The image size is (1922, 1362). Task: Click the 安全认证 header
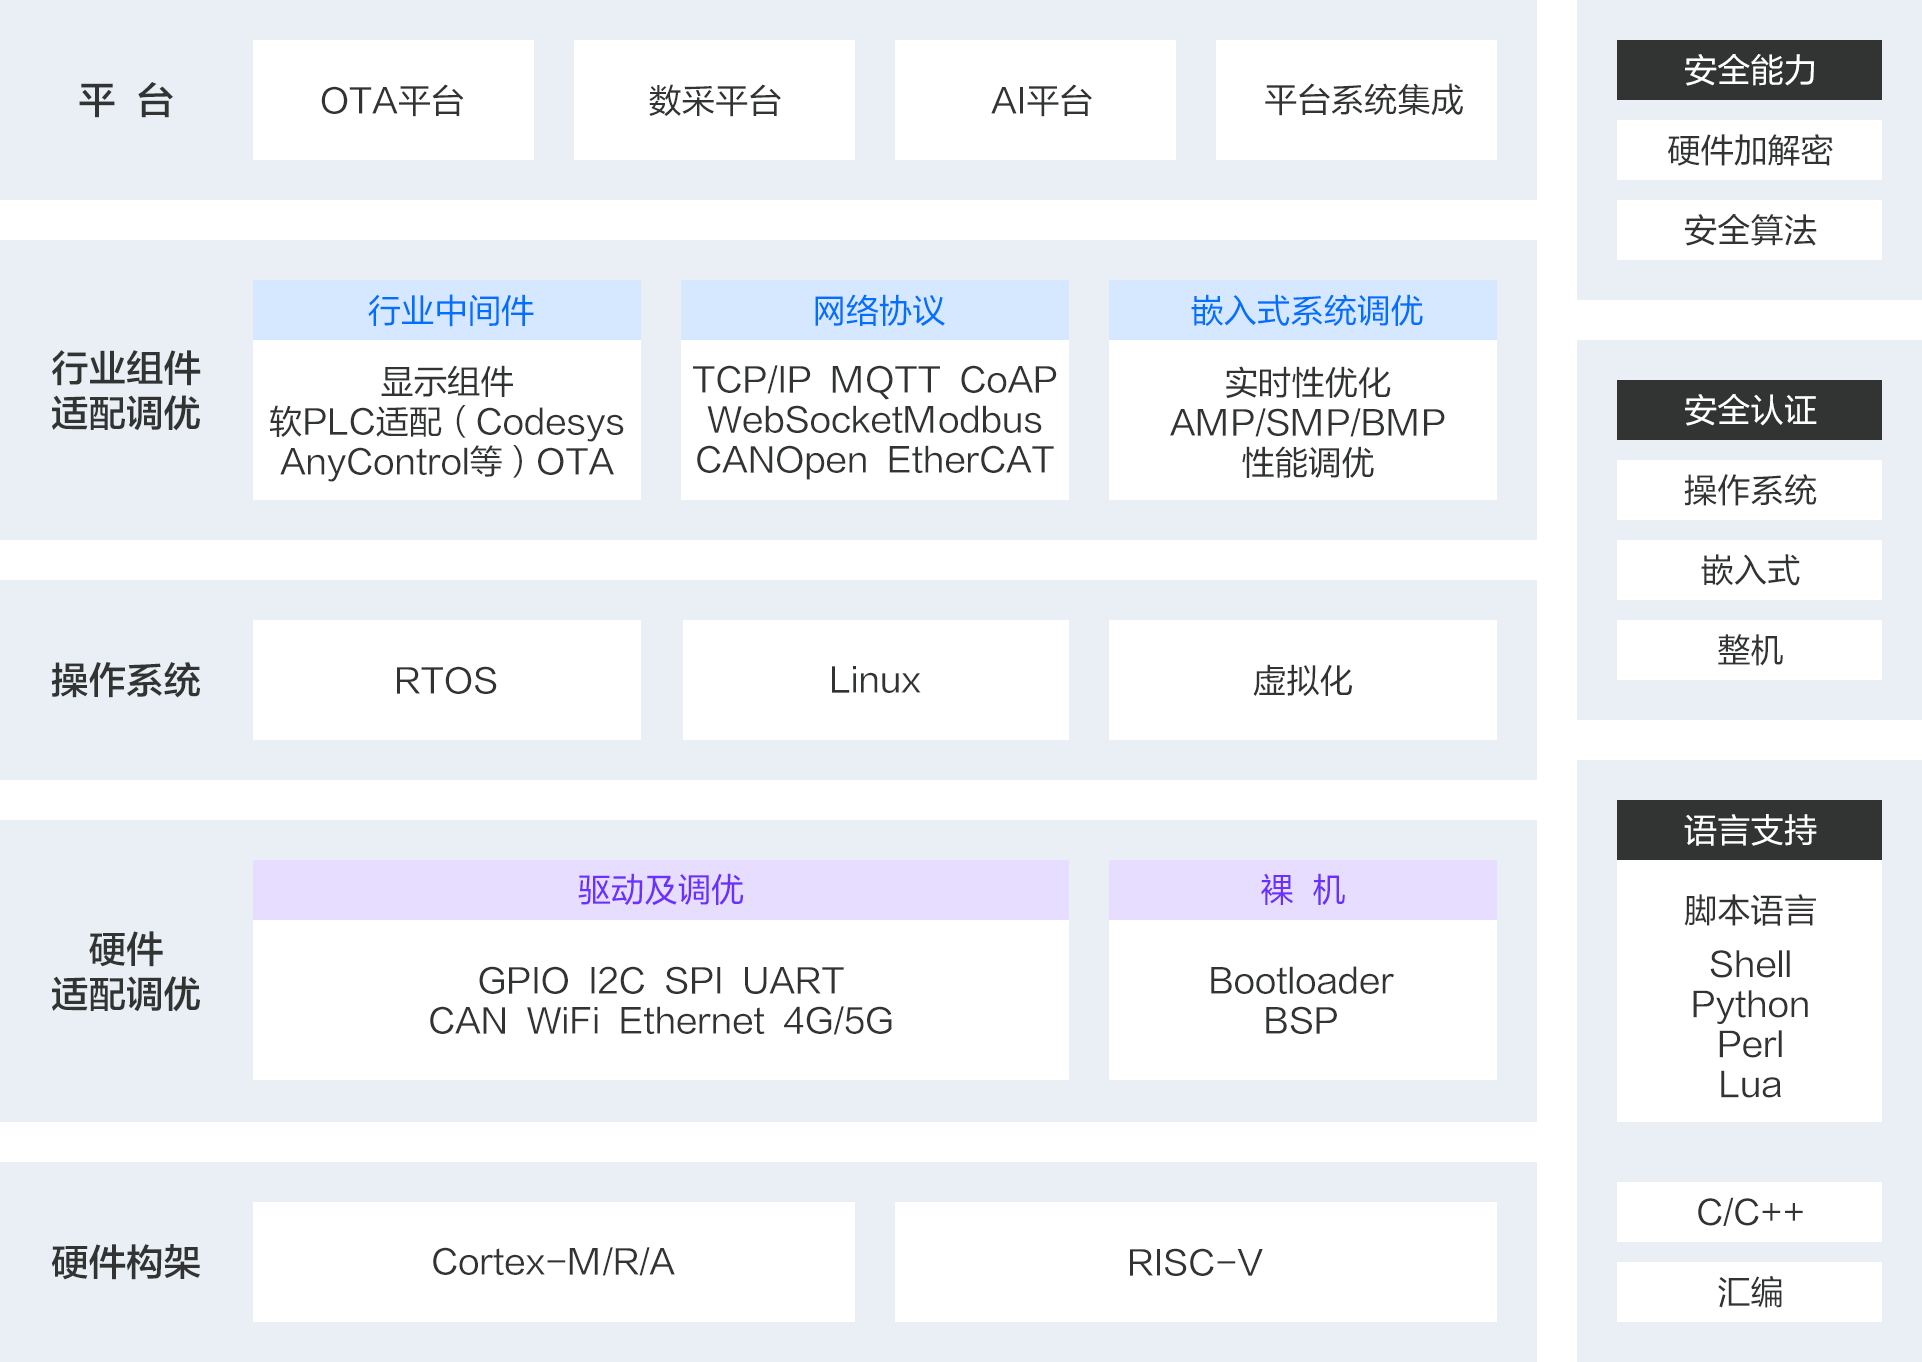(1749, 410)
